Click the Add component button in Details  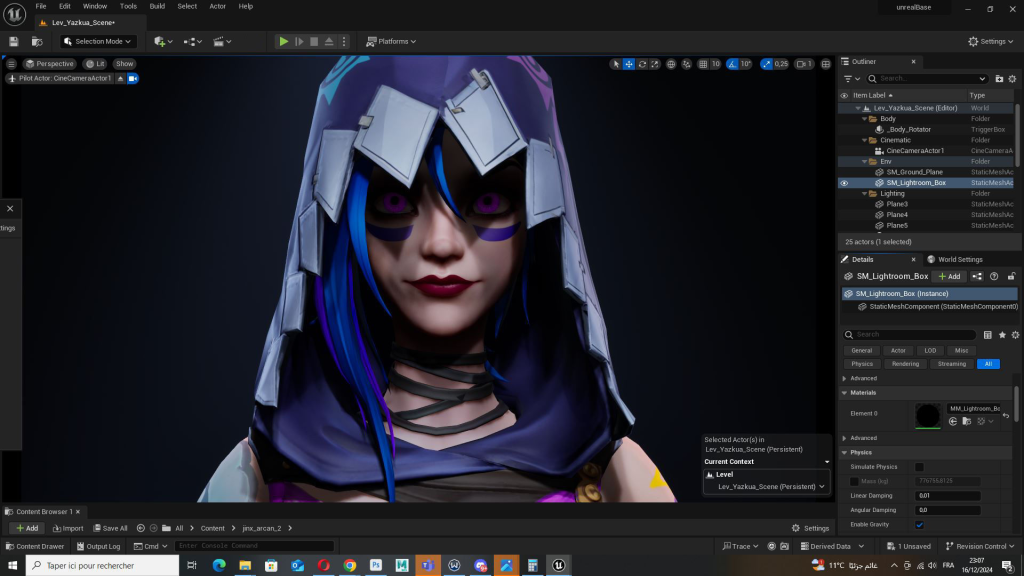tap(950, 276)
